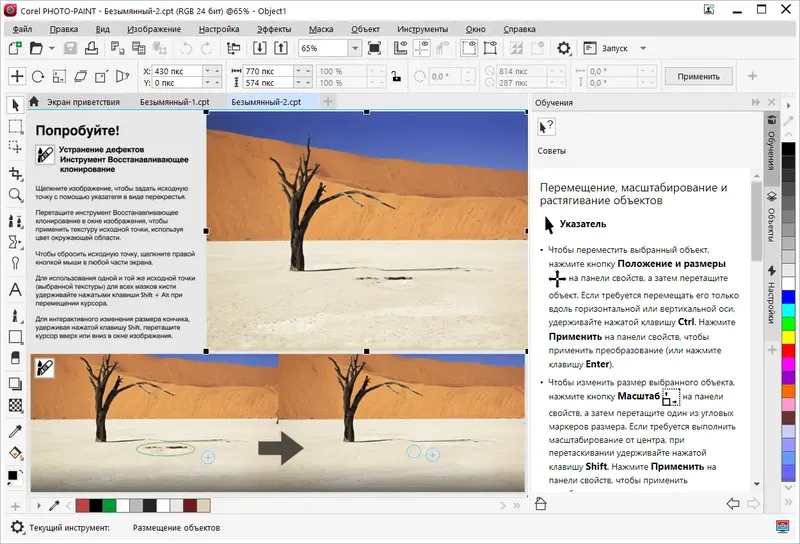Open the 65% zoom level dropdown

[355, 48]
